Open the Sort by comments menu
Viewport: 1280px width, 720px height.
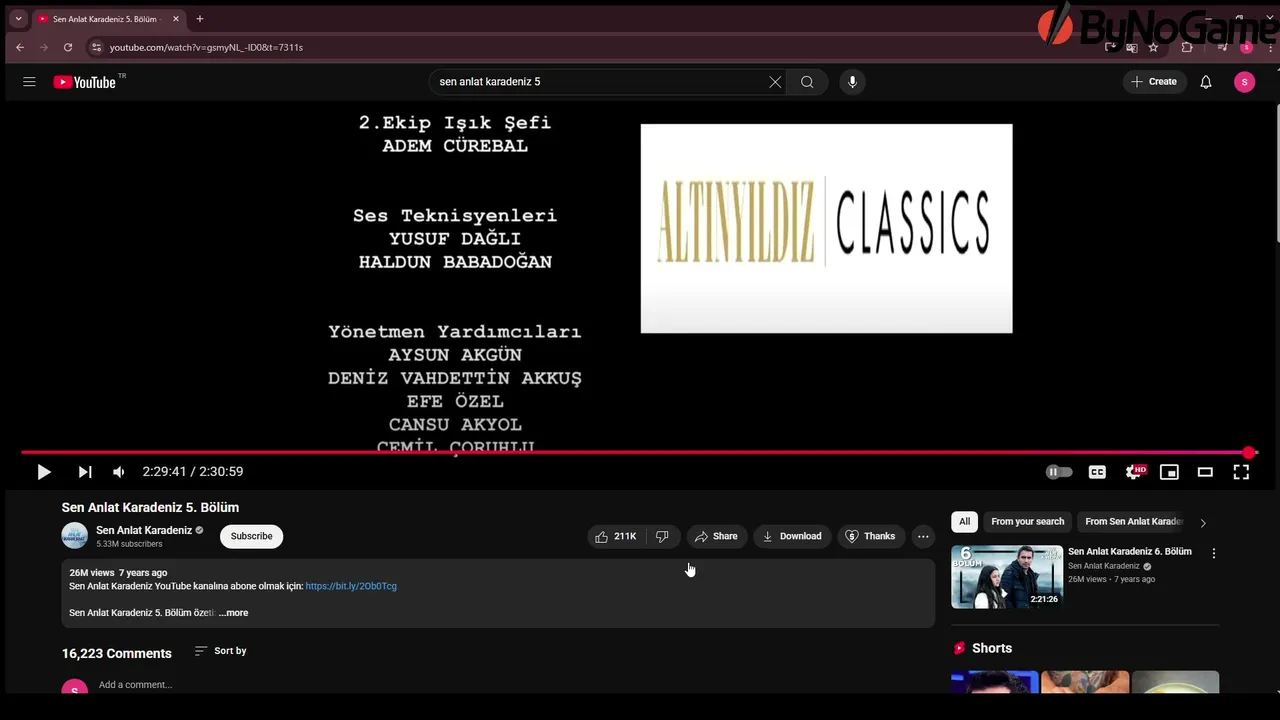(220, 651)
